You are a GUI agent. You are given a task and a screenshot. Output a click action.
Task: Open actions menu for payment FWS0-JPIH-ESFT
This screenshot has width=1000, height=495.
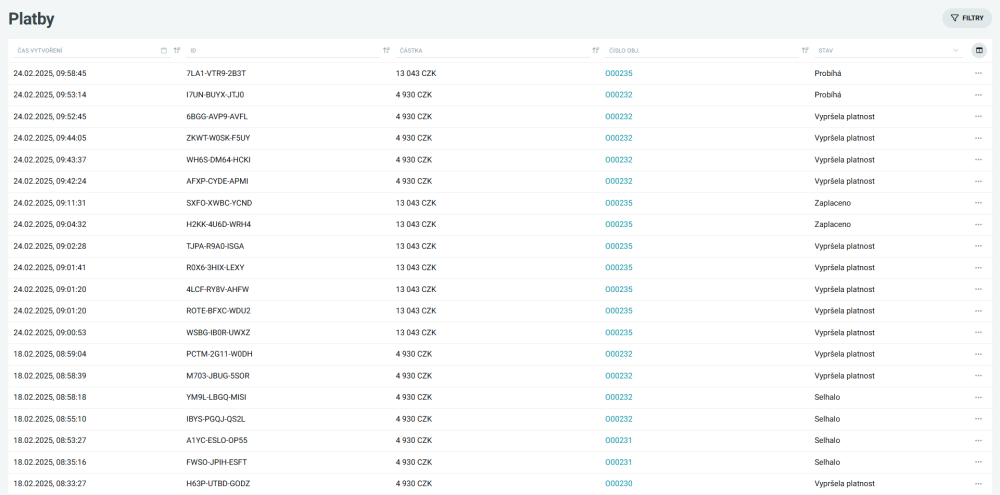pos(978,462)
